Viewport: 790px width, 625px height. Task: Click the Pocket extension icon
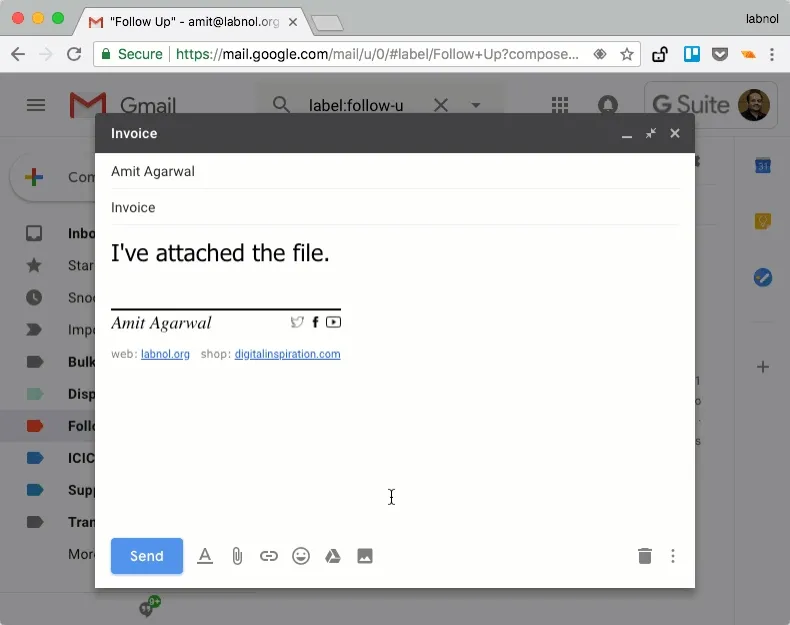pos(719,54)
